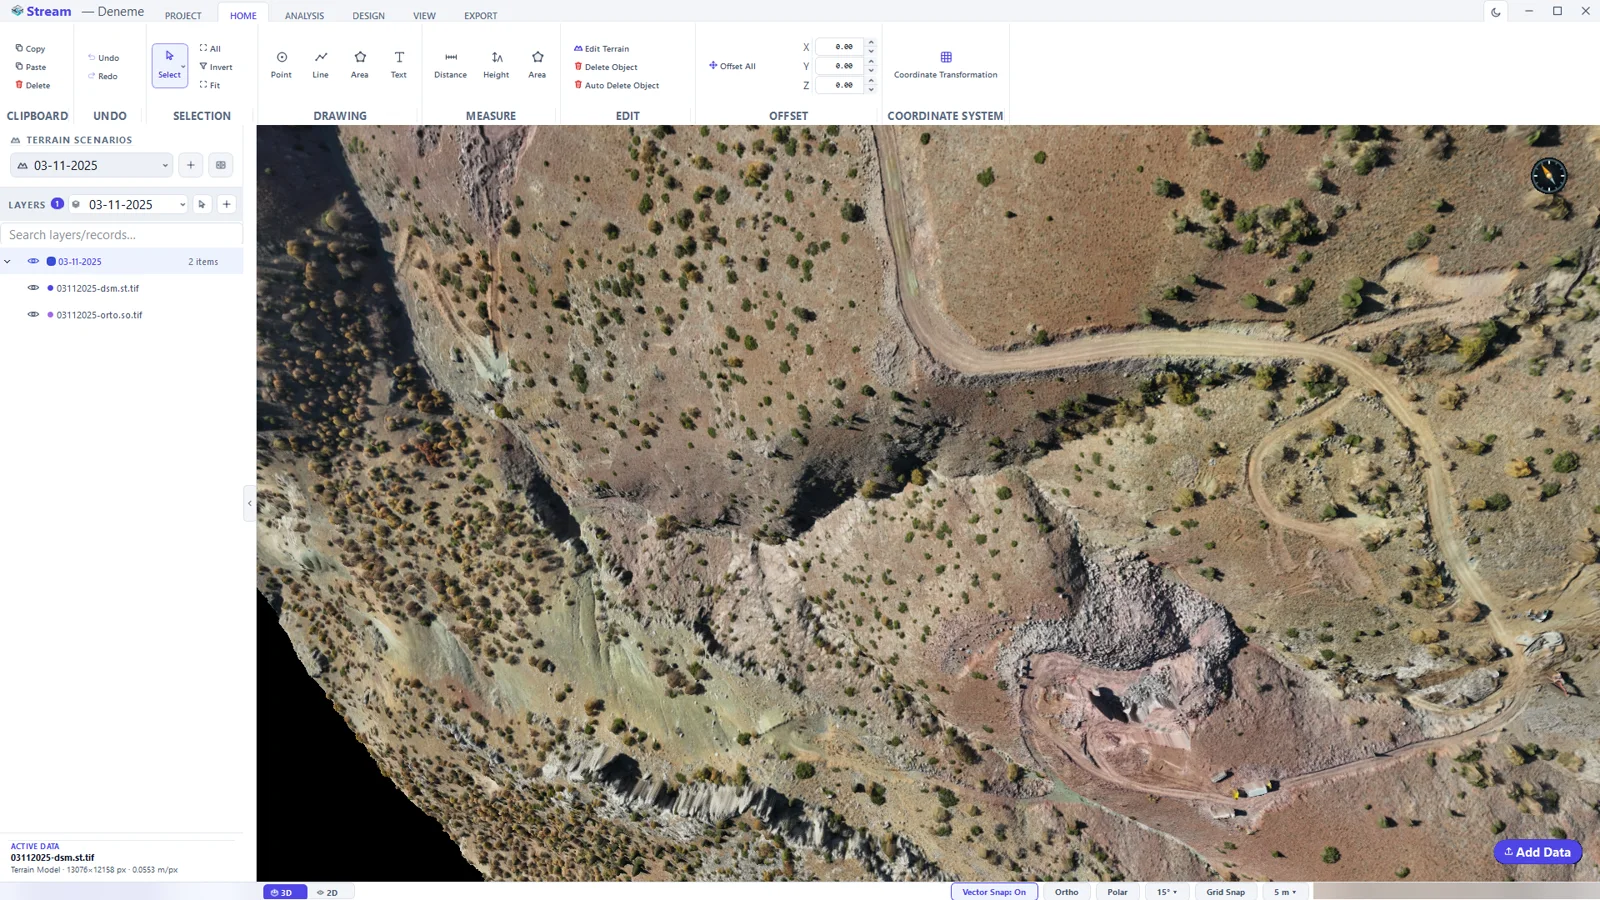The width and height of the screenshot is (1600, 900).
Task: Pick the Text drawing tool
Action: [399, 65]
